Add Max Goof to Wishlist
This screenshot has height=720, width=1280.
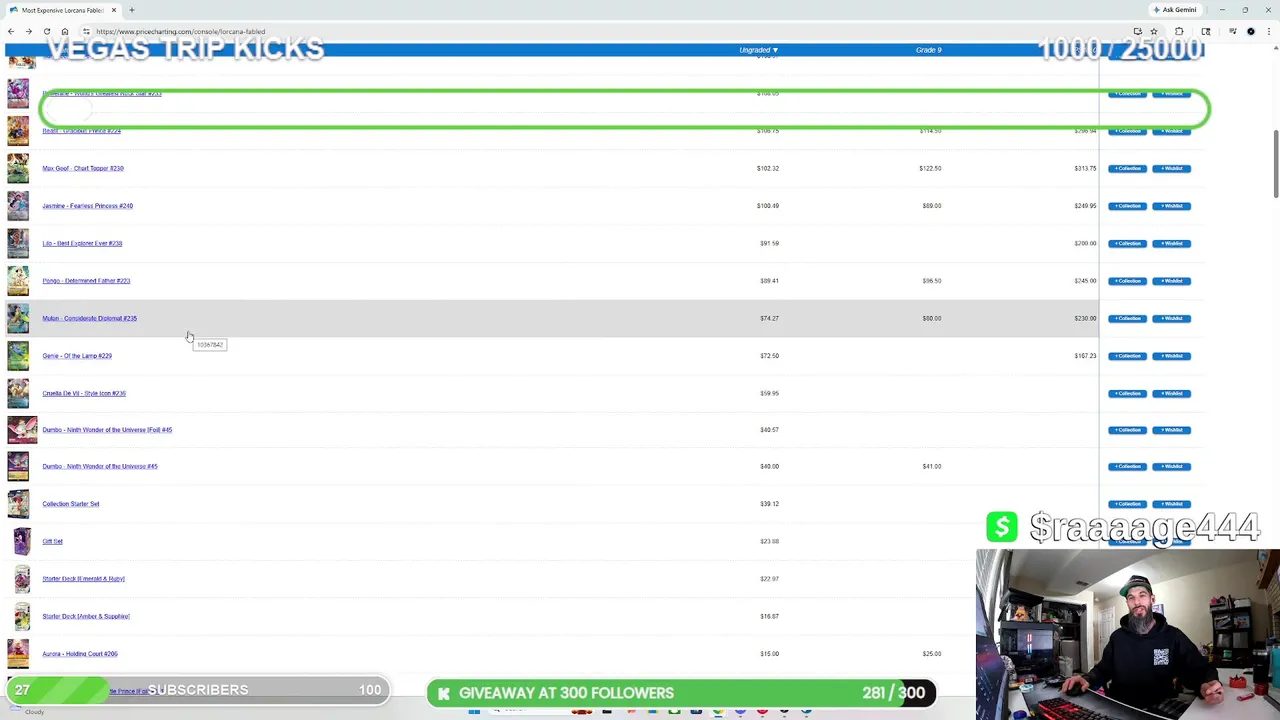click(1171, 168)
